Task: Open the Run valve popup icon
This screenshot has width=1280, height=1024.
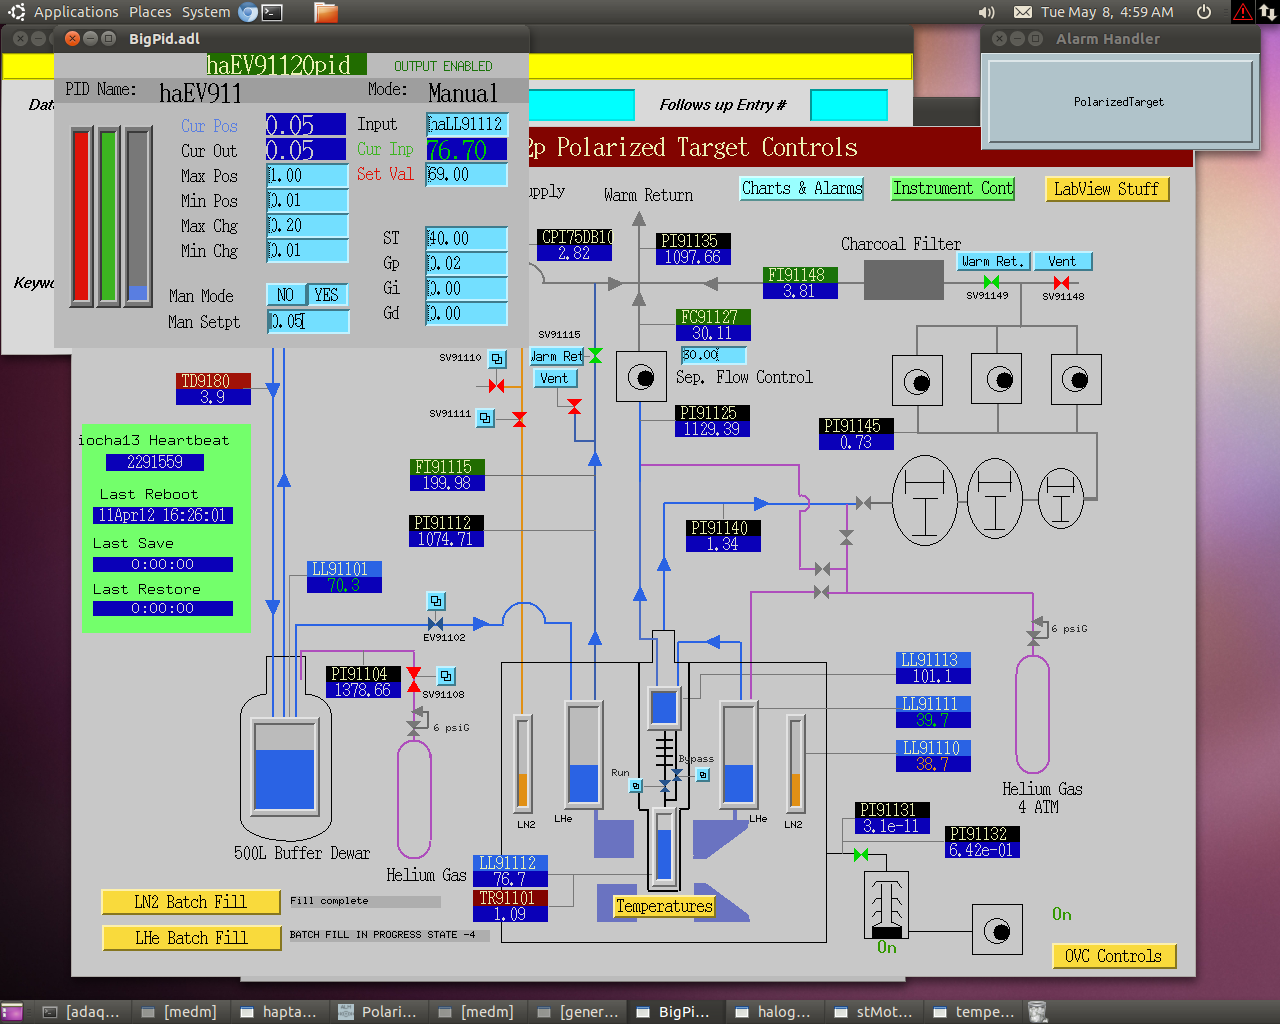Action: pyautogui.click(x=635, y=786)
